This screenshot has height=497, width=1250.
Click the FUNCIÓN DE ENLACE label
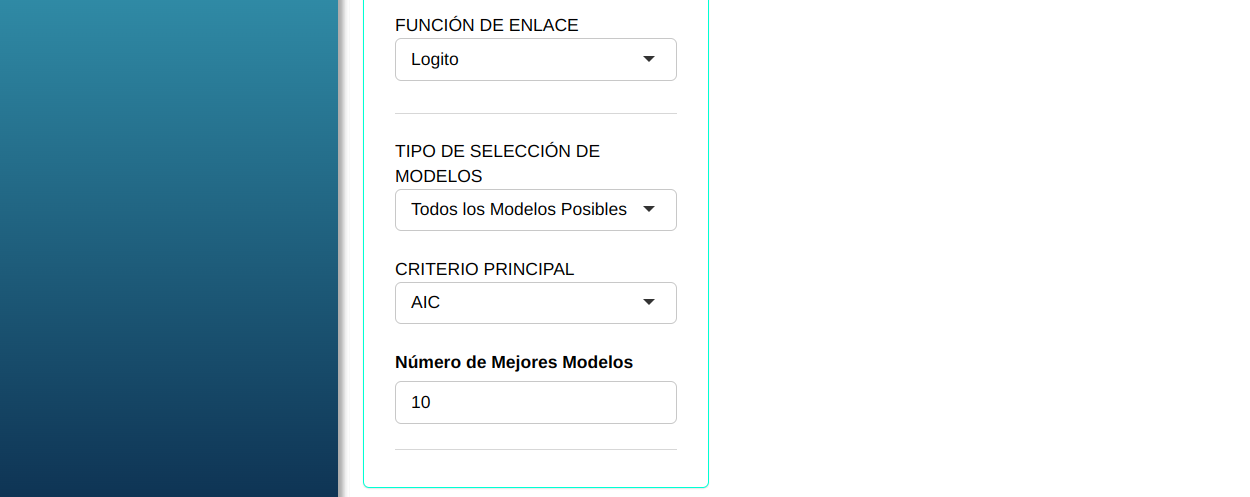[x=487, y=25]
